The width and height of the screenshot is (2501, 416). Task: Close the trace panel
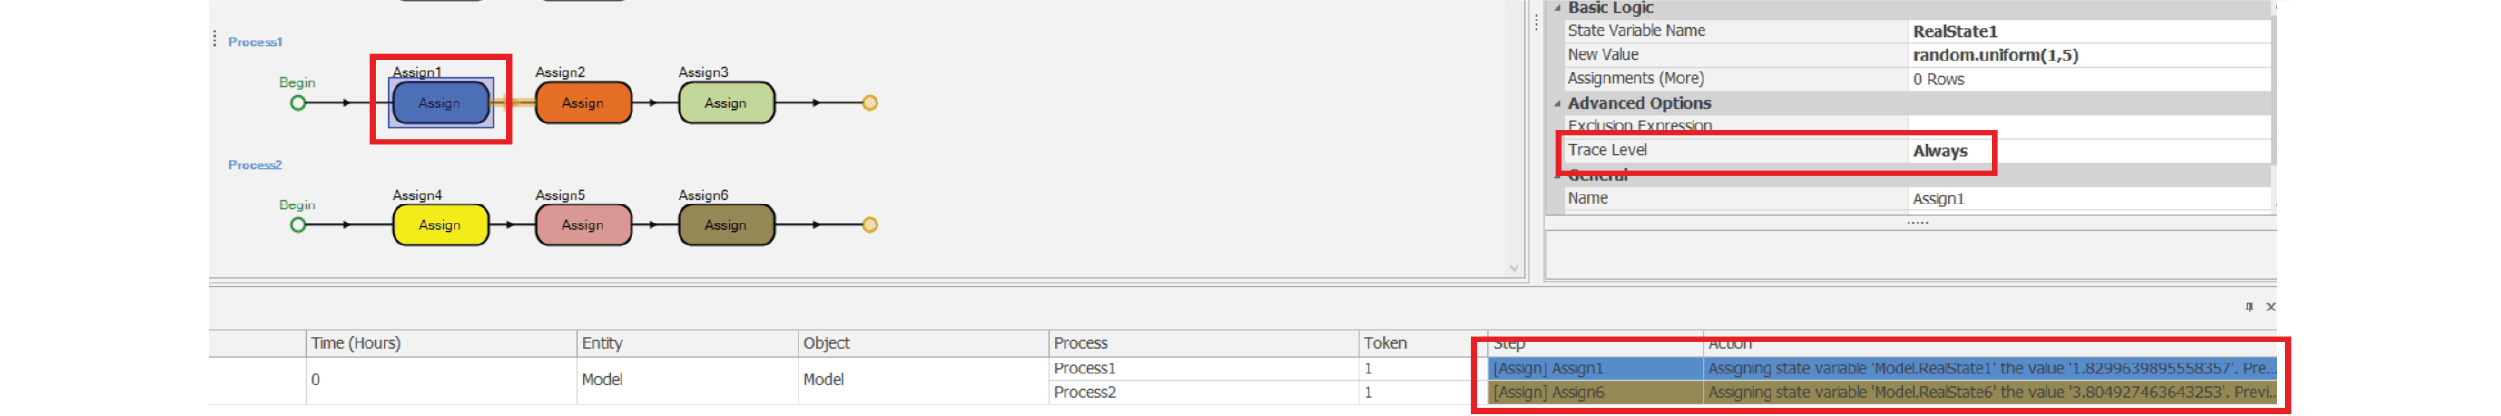click(2270, 307)
